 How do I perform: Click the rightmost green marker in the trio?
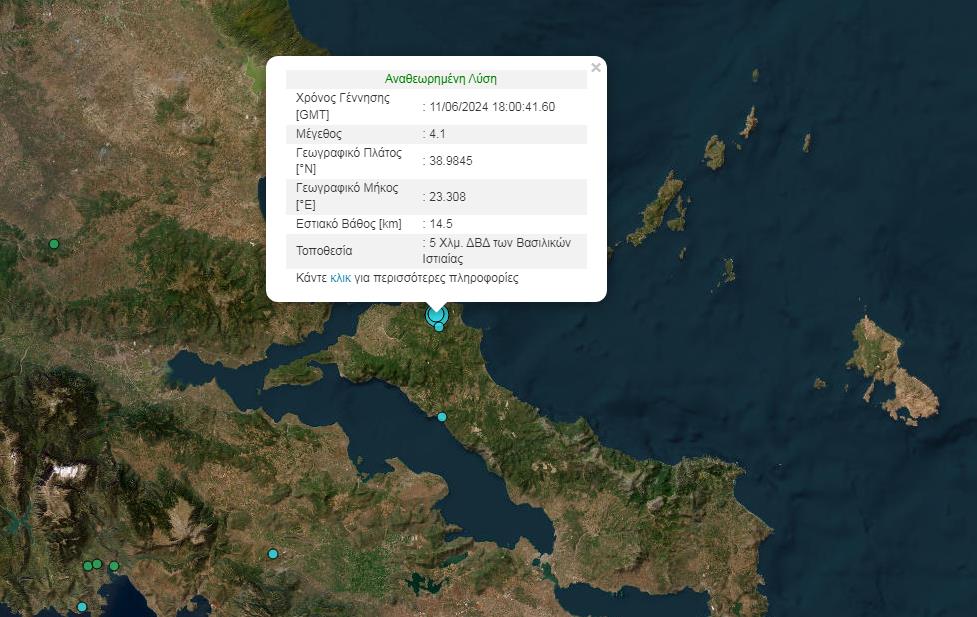tap(114, 566)
